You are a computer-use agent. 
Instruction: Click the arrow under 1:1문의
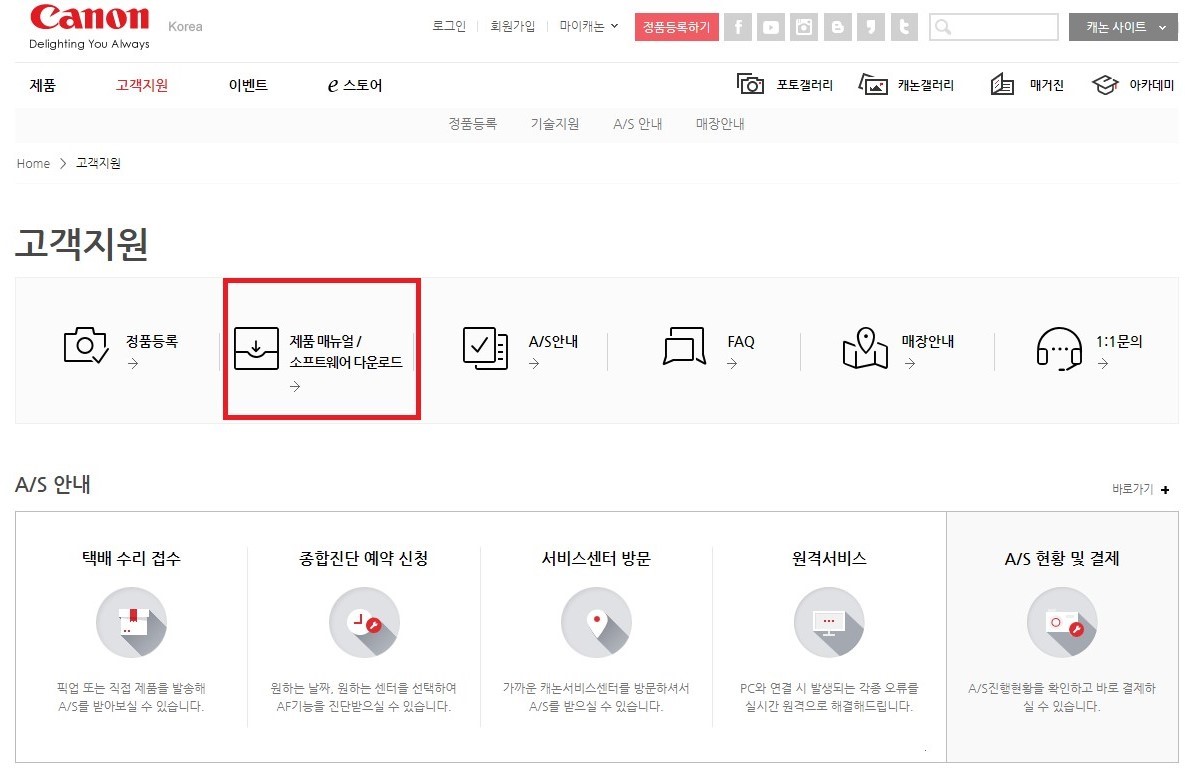pyautogui.click(x=1103, y=364)
